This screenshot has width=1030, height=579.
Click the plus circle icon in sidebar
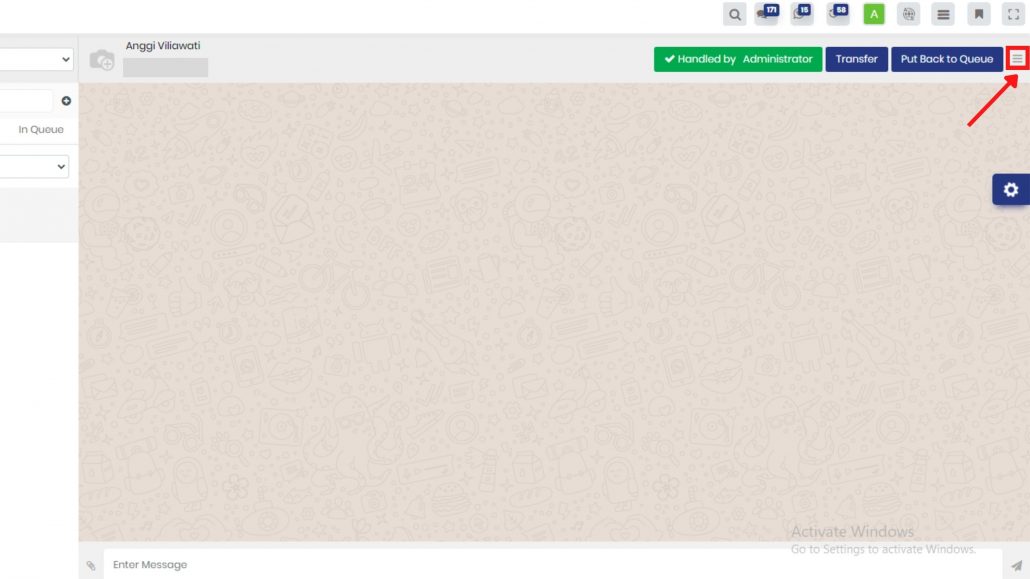pos(66,101)
